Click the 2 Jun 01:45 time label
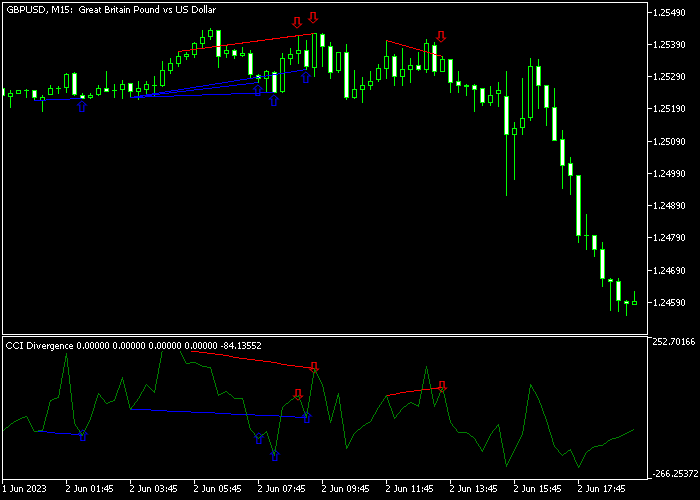 tap(89, 489)
